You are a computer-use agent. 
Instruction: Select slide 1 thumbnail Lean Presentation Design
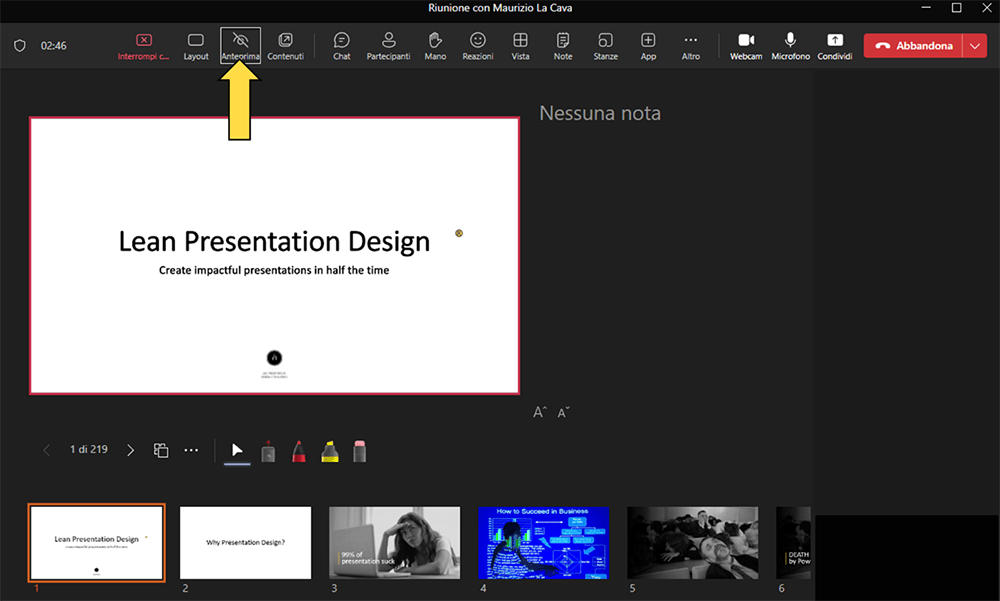click(96, 543)
